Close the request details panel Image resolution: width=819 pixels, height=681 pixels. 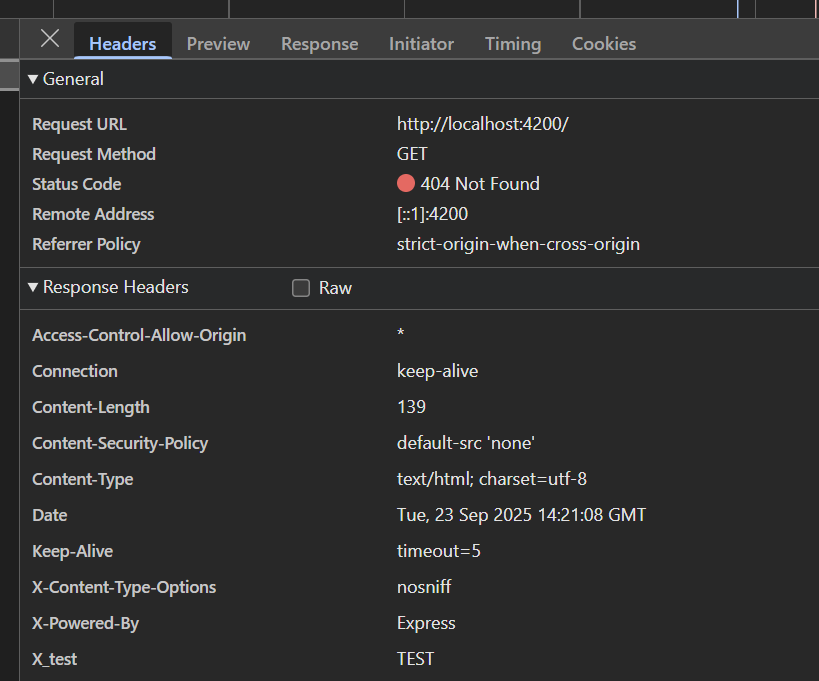[x=50, y=39]
